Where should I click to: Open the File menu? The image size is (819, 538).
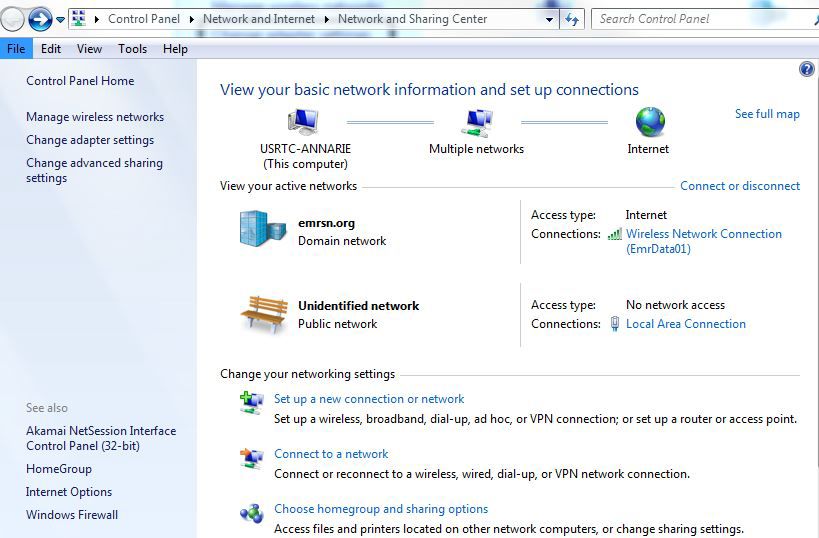pyautogui.click(x=16, y=48)
